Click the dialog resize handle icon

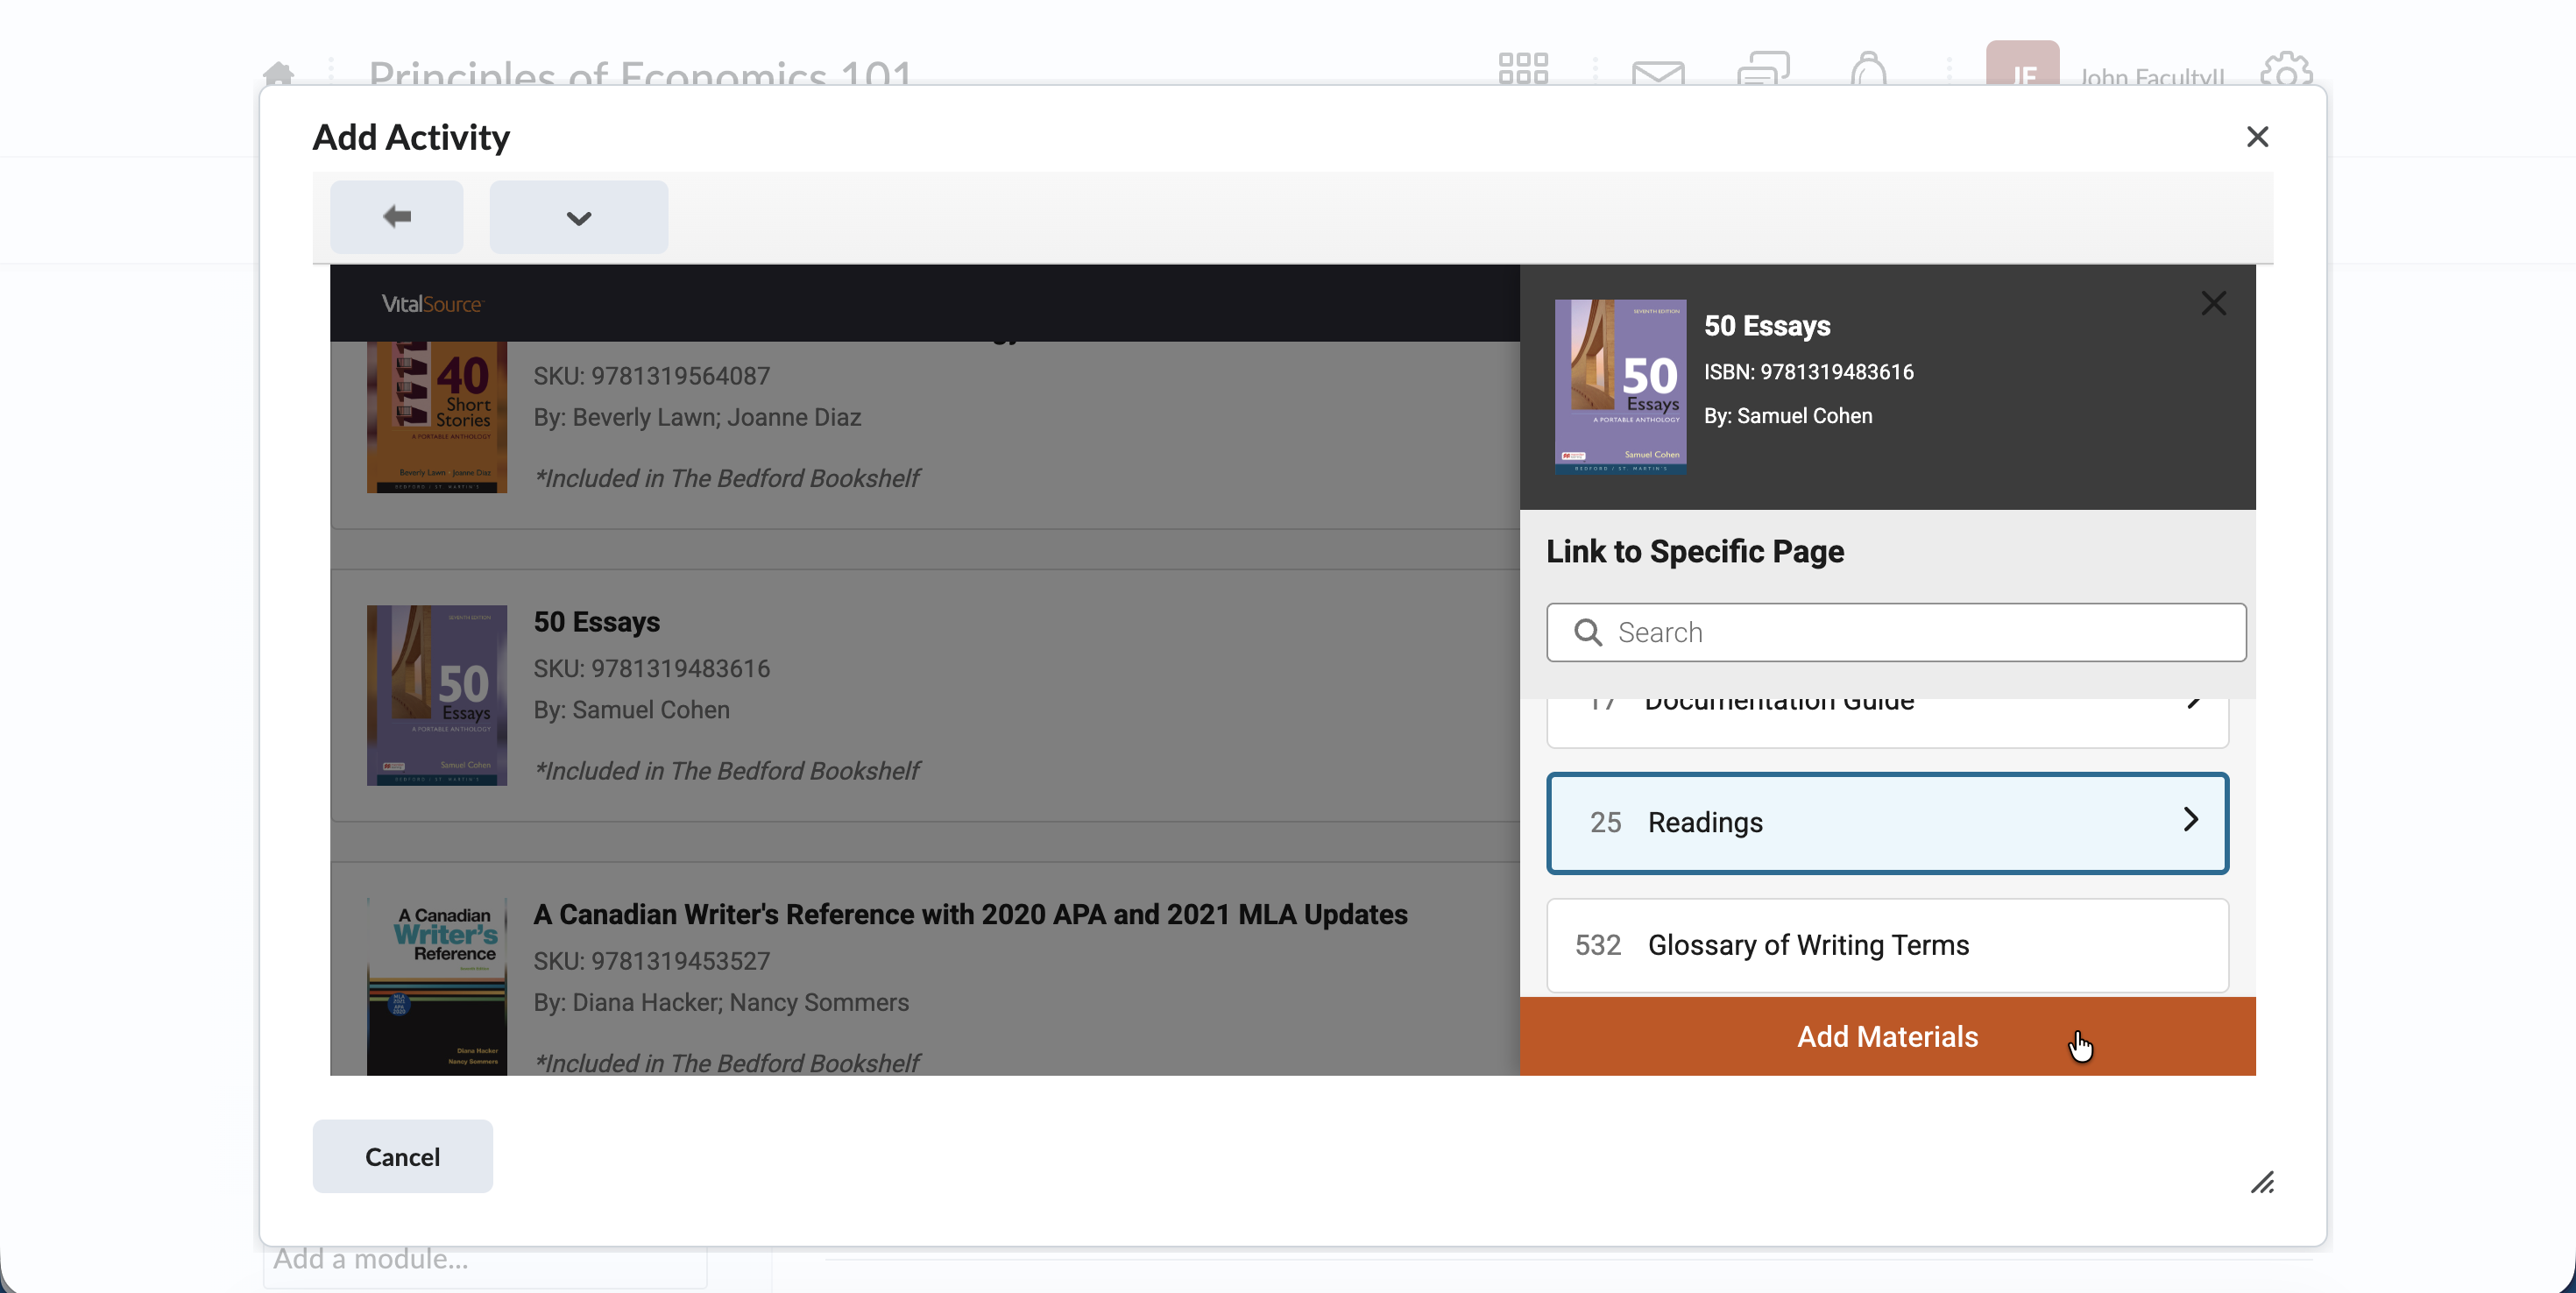pos(2262,1183)
